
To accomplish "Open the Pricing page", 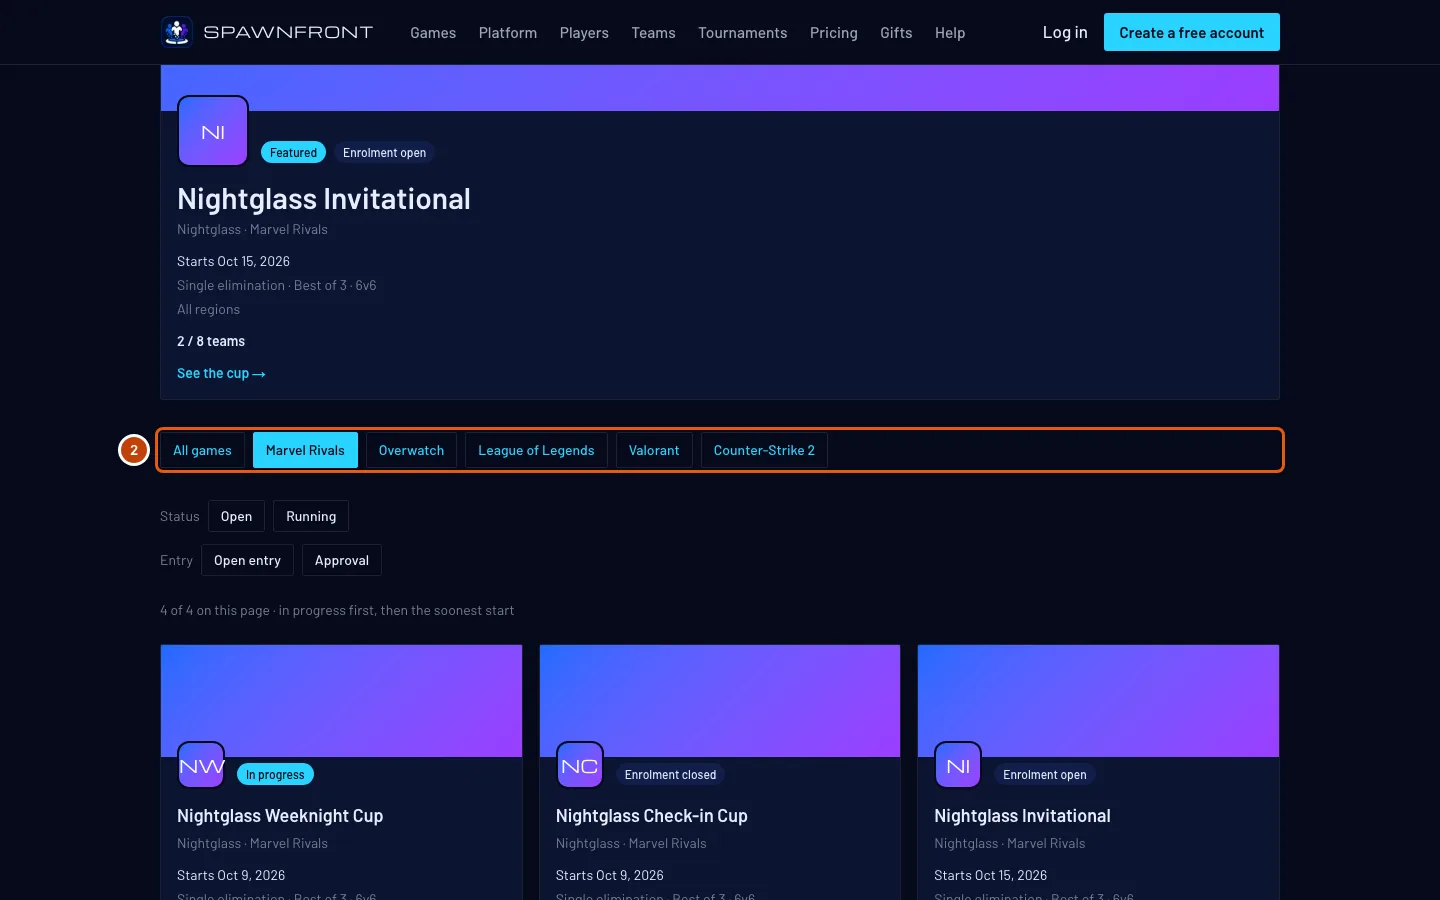I will click(x=834, y=33).
